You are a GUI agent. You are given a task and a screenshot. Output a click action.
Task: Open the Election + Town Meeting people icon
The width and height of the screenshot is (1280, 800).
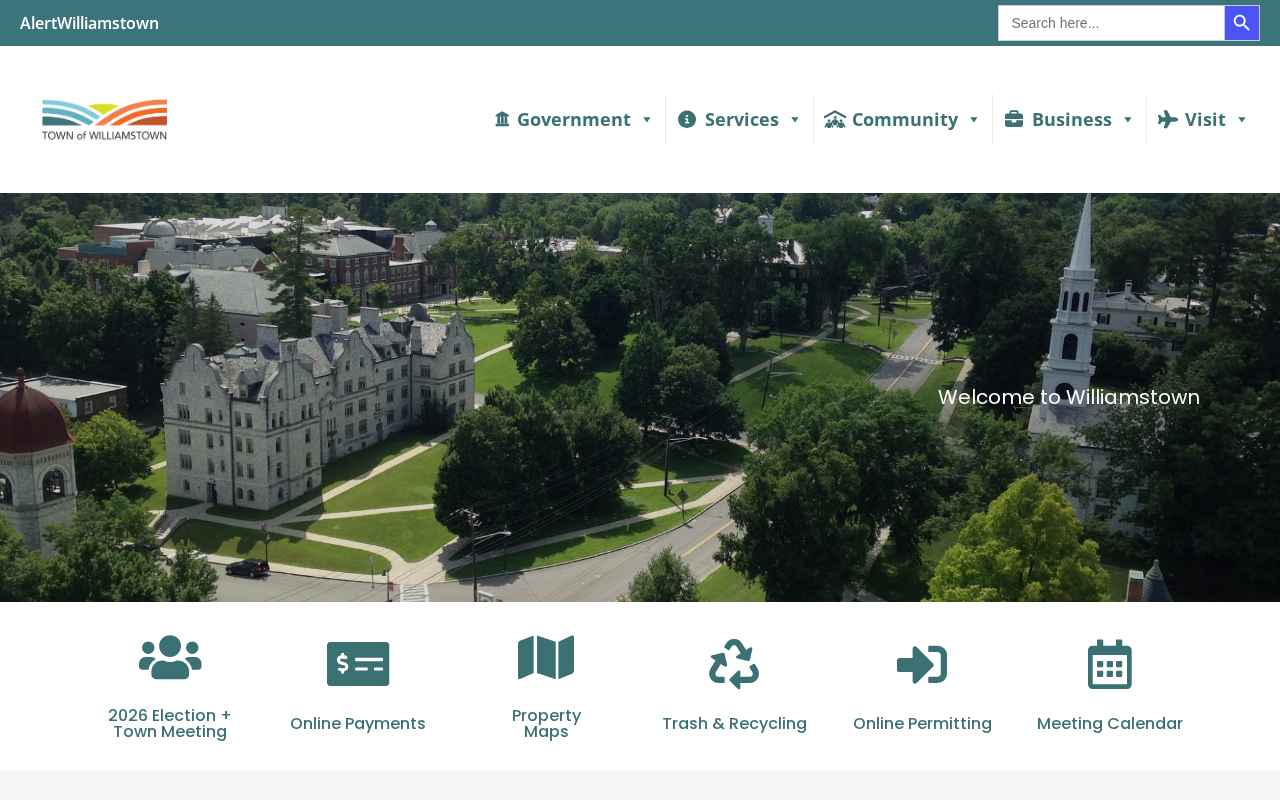(170, 657)
